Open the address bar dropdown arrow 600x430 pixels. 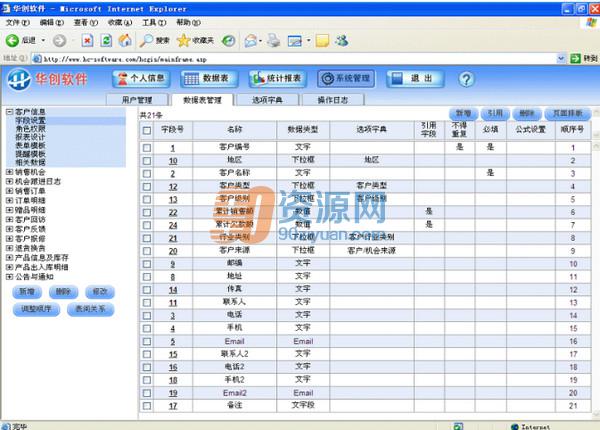point(561,59)
